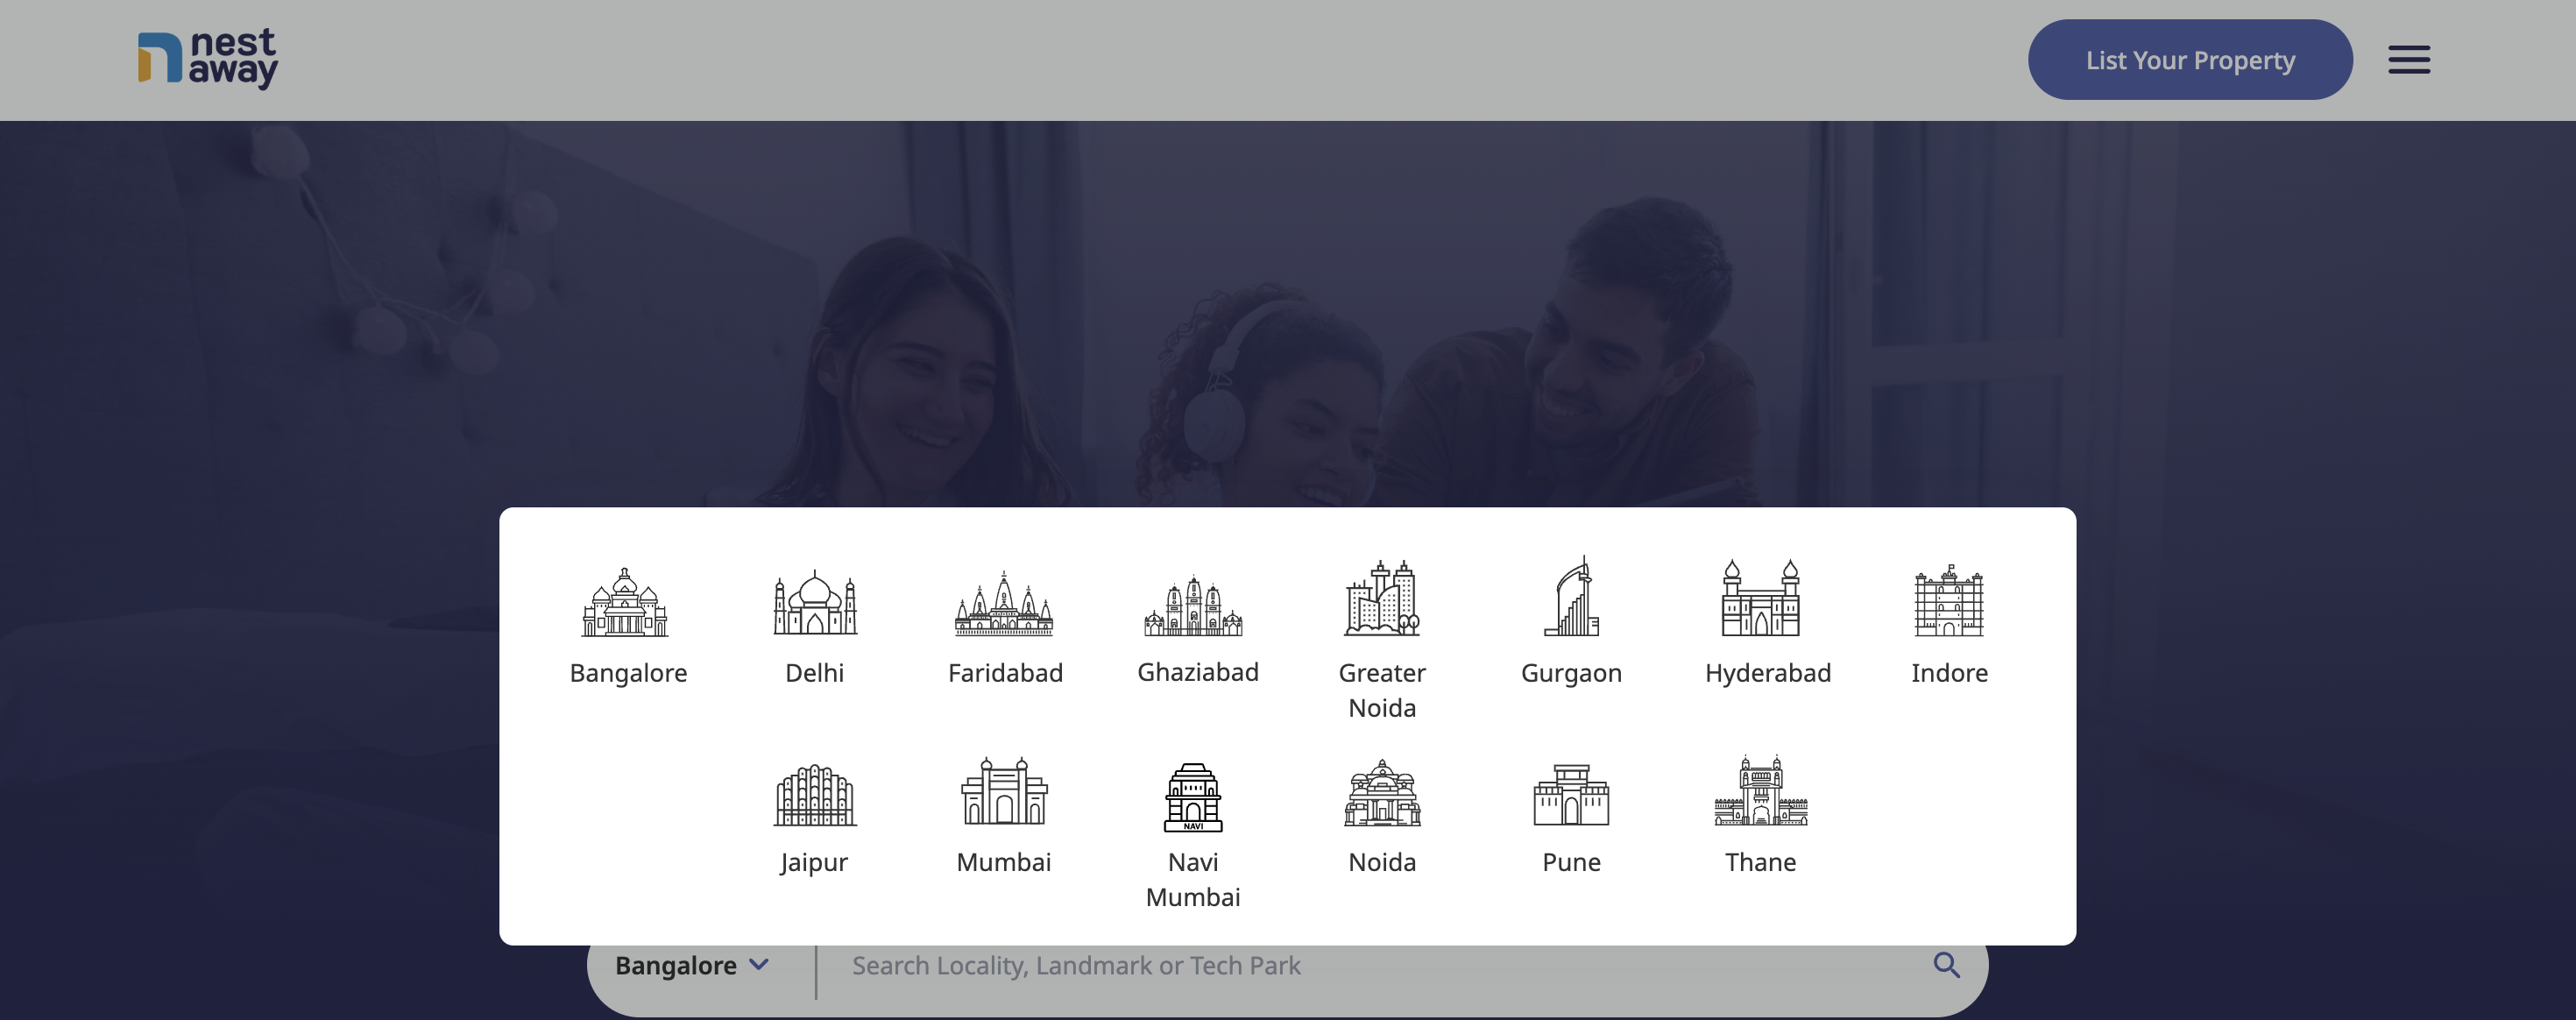The width and height of the screenshot is (2576, 1020).
Task: Click the Navi Mumbai city icon
Action: point(1193,797)
